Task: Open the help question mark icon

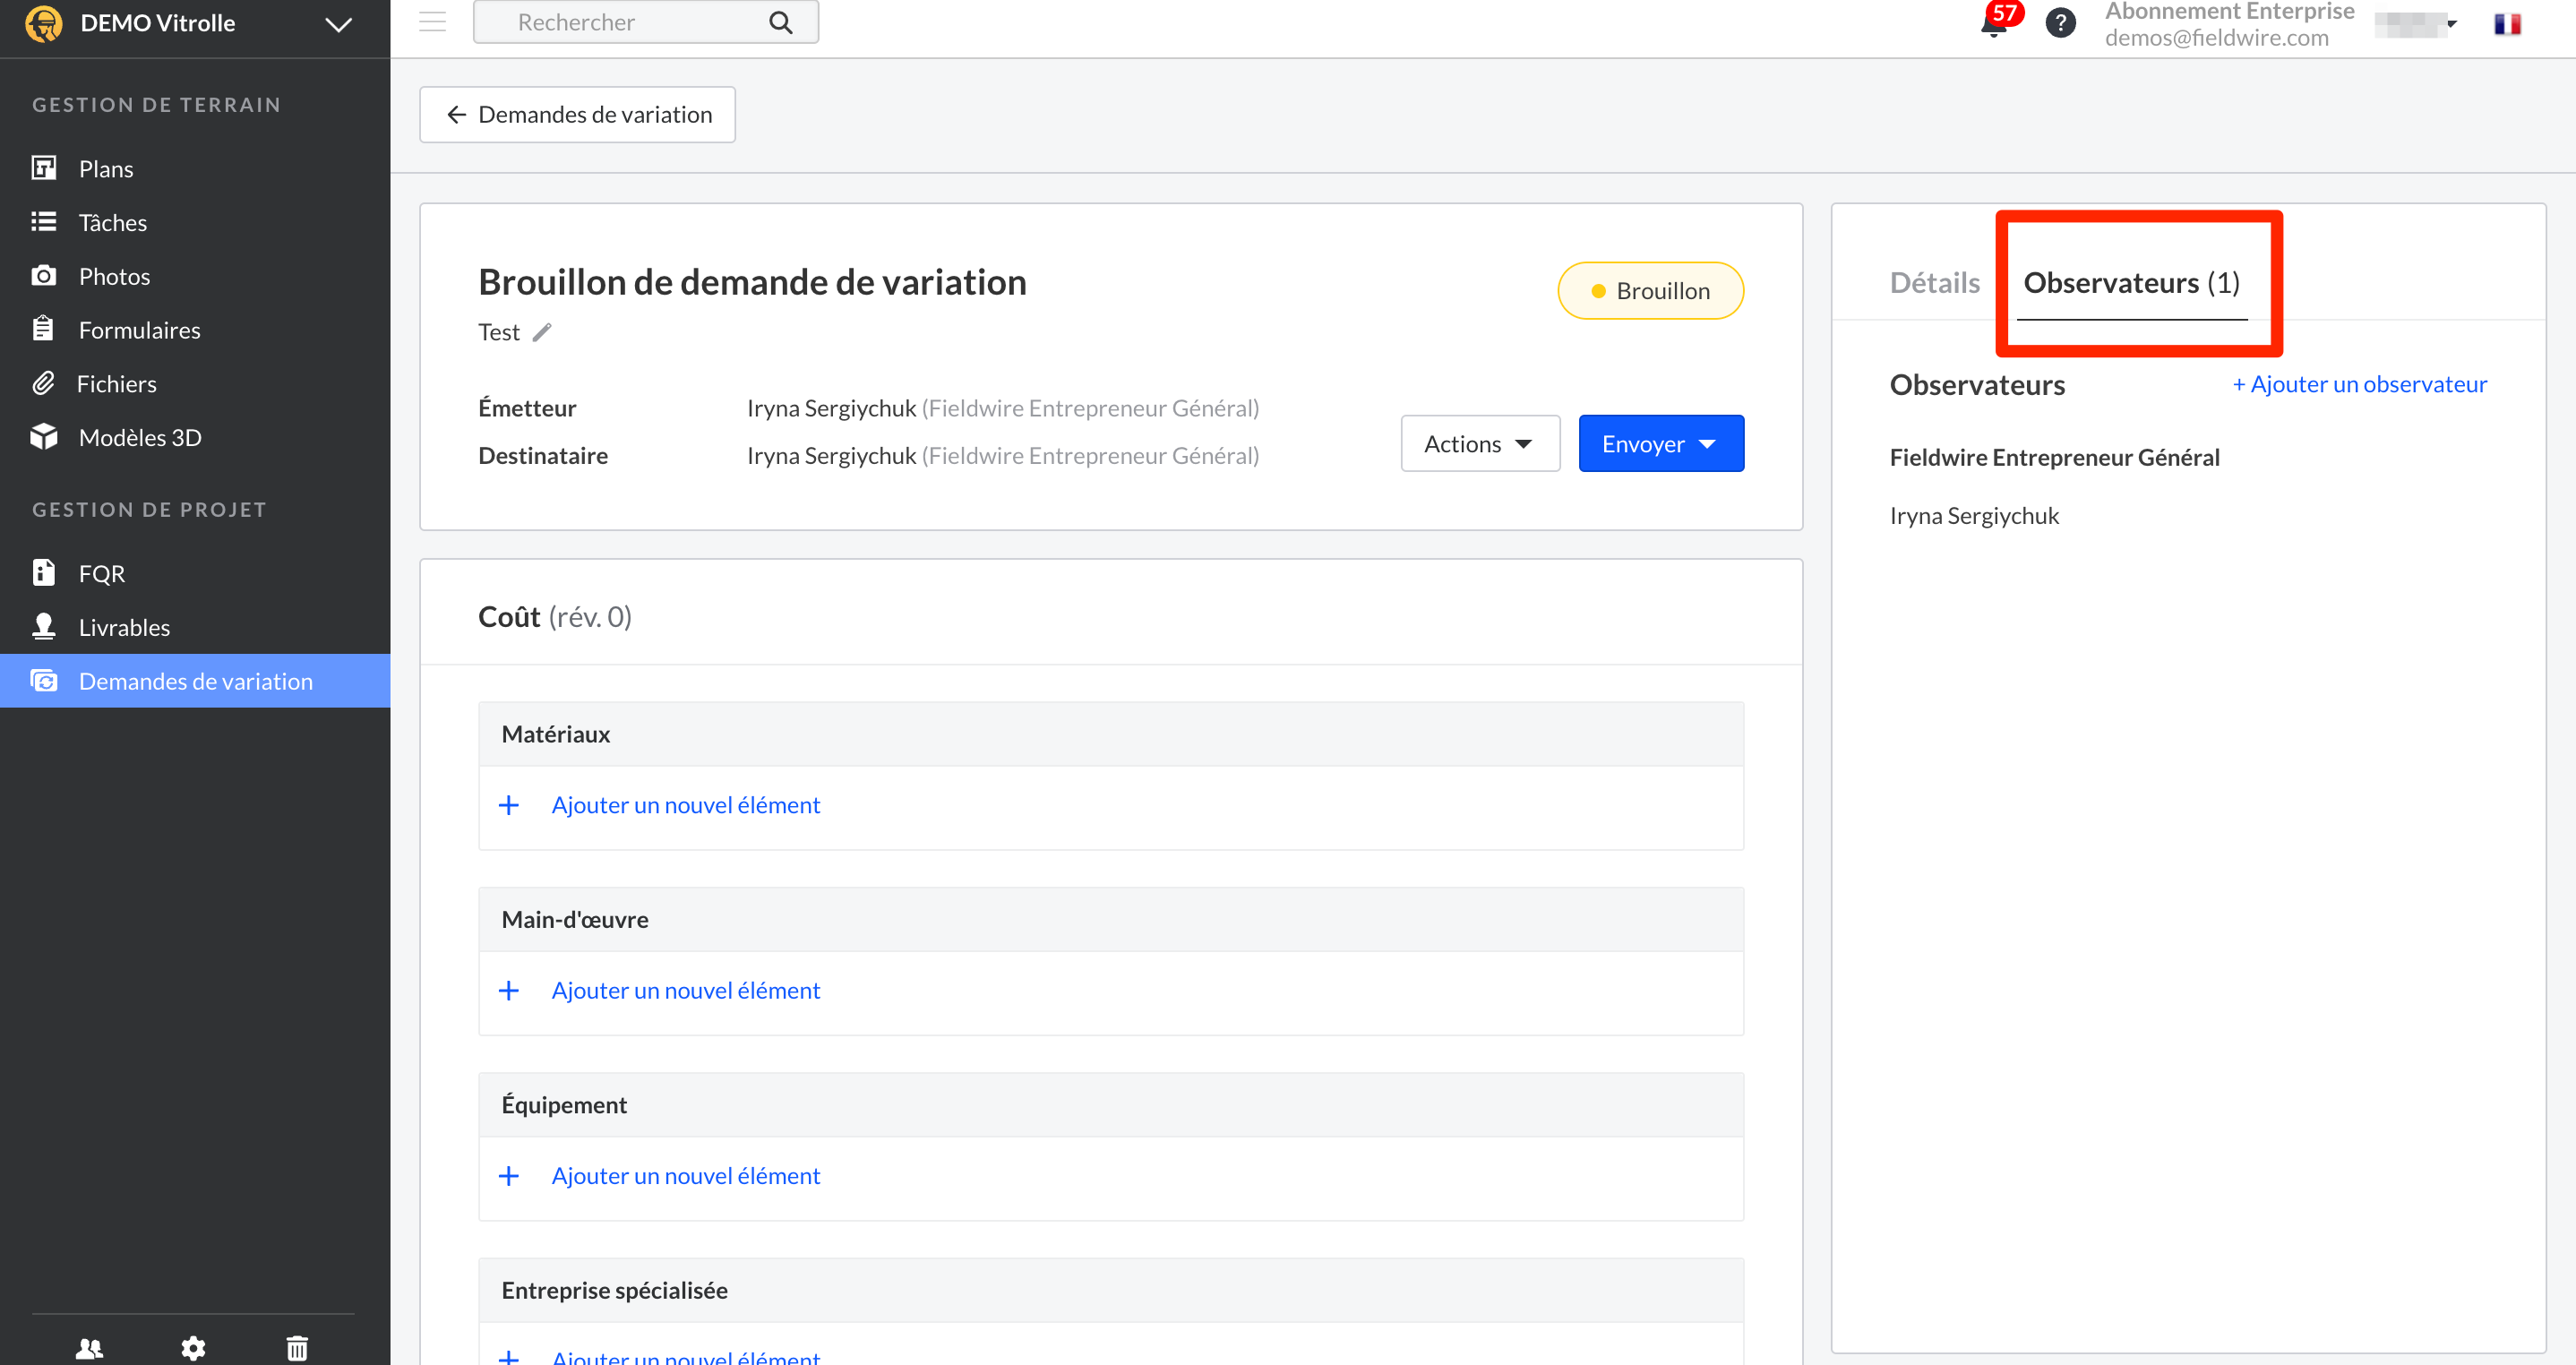Action: [2060, 22]
